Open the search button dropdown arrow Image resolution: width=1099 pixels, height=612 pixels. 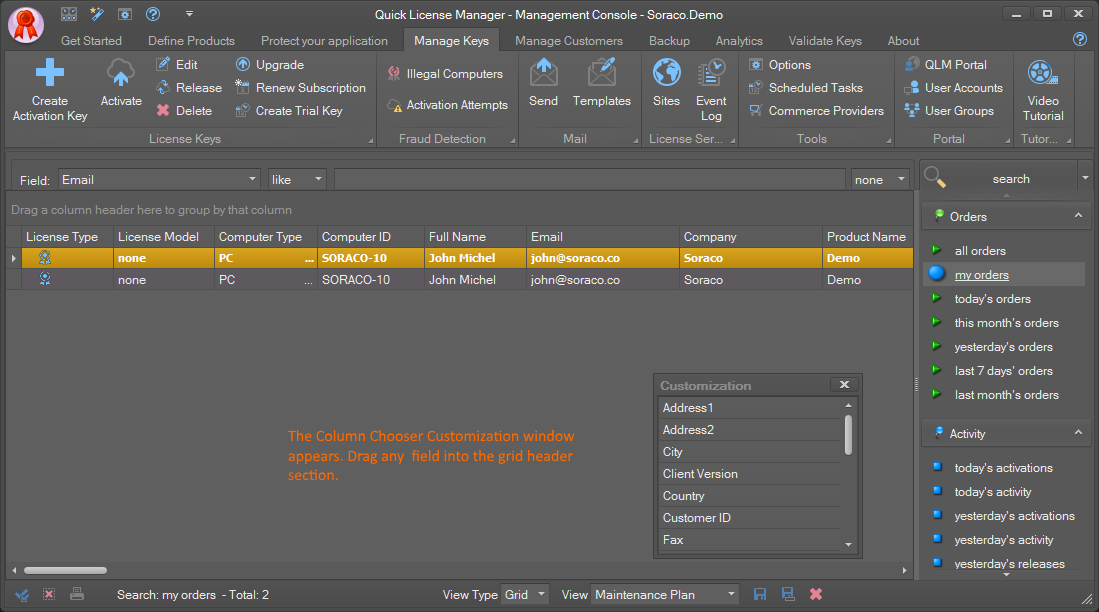click(x=1085, y=178)
